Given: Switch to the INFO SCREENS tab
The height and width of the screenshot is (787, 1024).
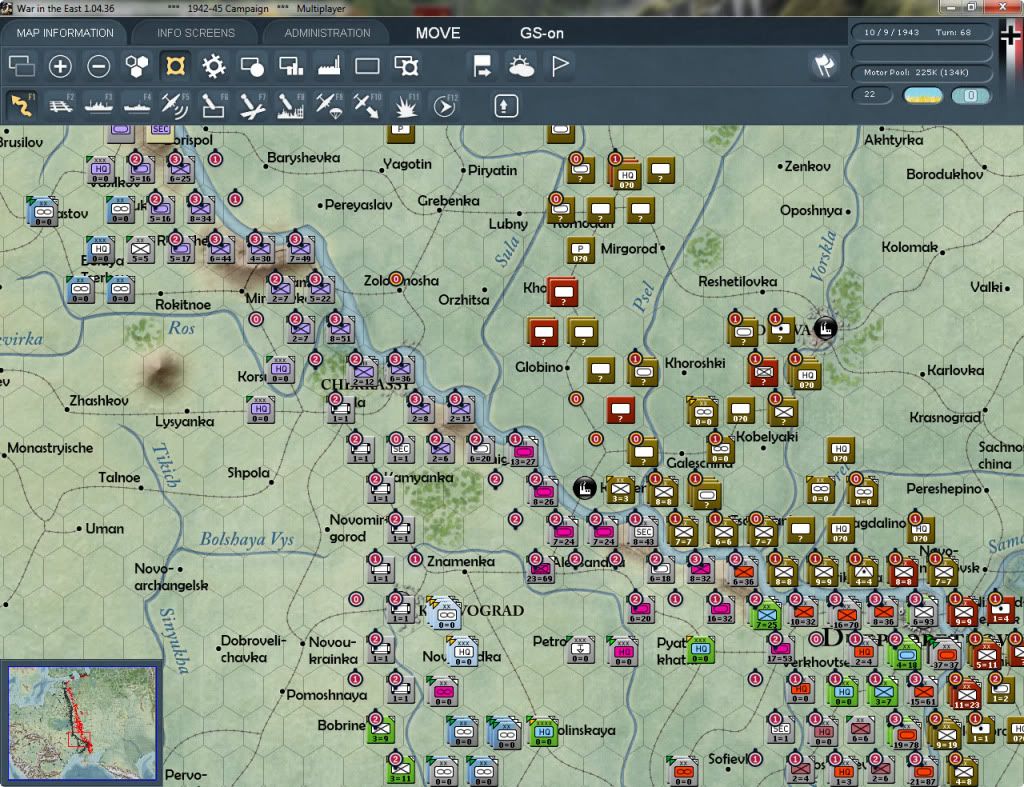Looking at the screenshot, I should [x=195, y=33].
